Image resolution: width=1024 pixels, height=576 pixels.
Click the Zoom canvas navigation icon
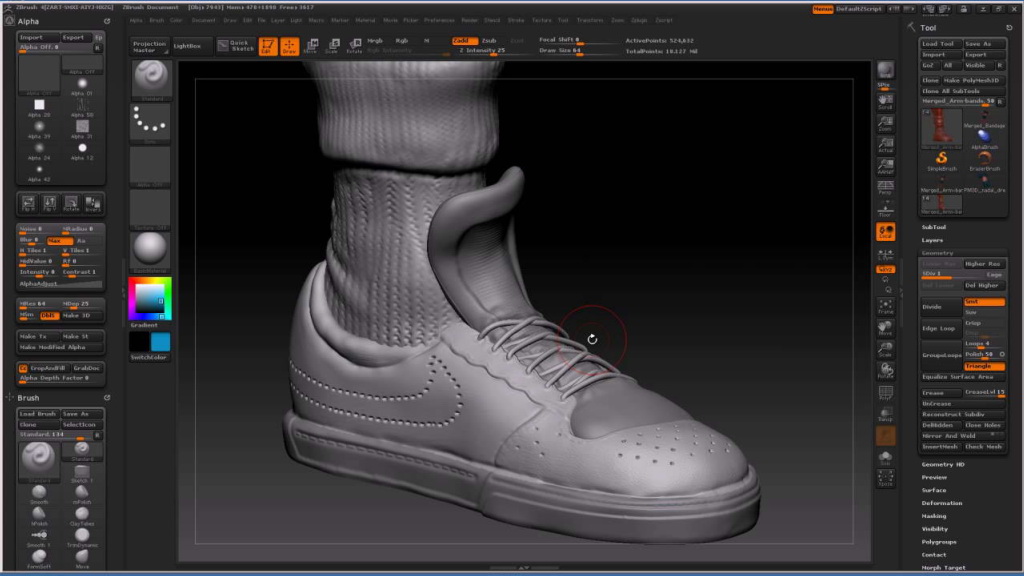pos(886,123)
